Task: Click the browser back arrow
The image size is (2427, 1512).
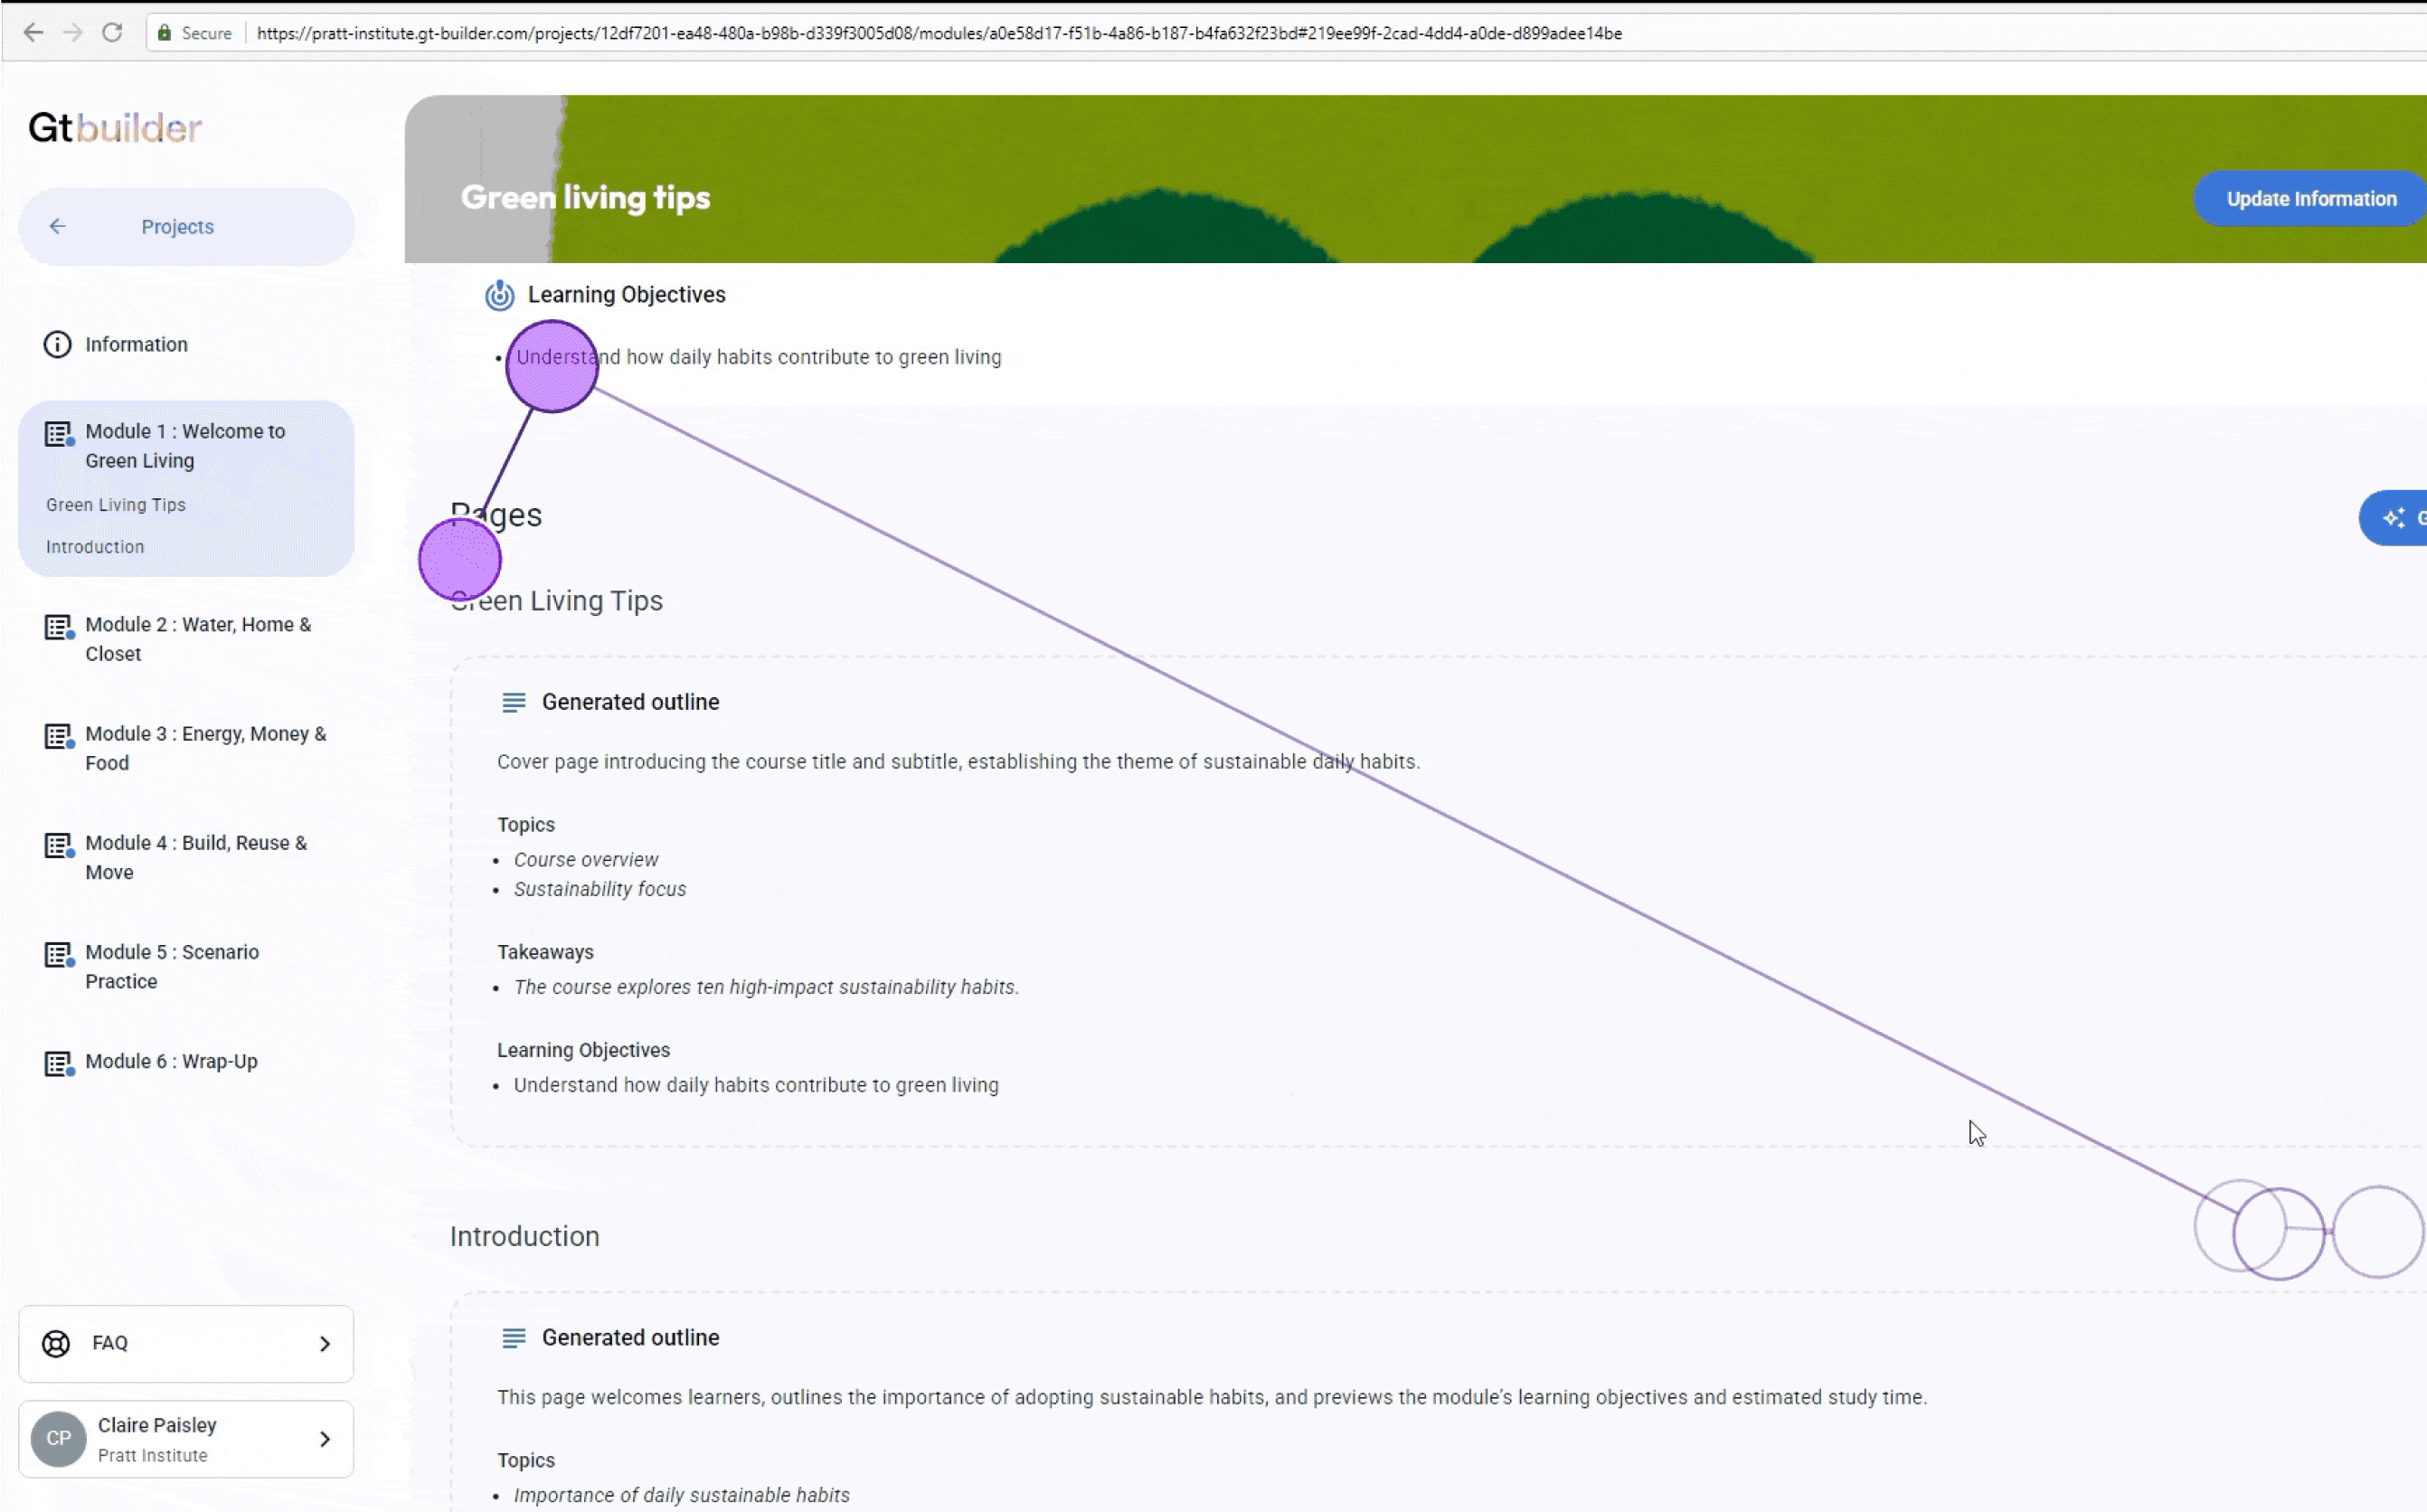Action: pos(33,33)
